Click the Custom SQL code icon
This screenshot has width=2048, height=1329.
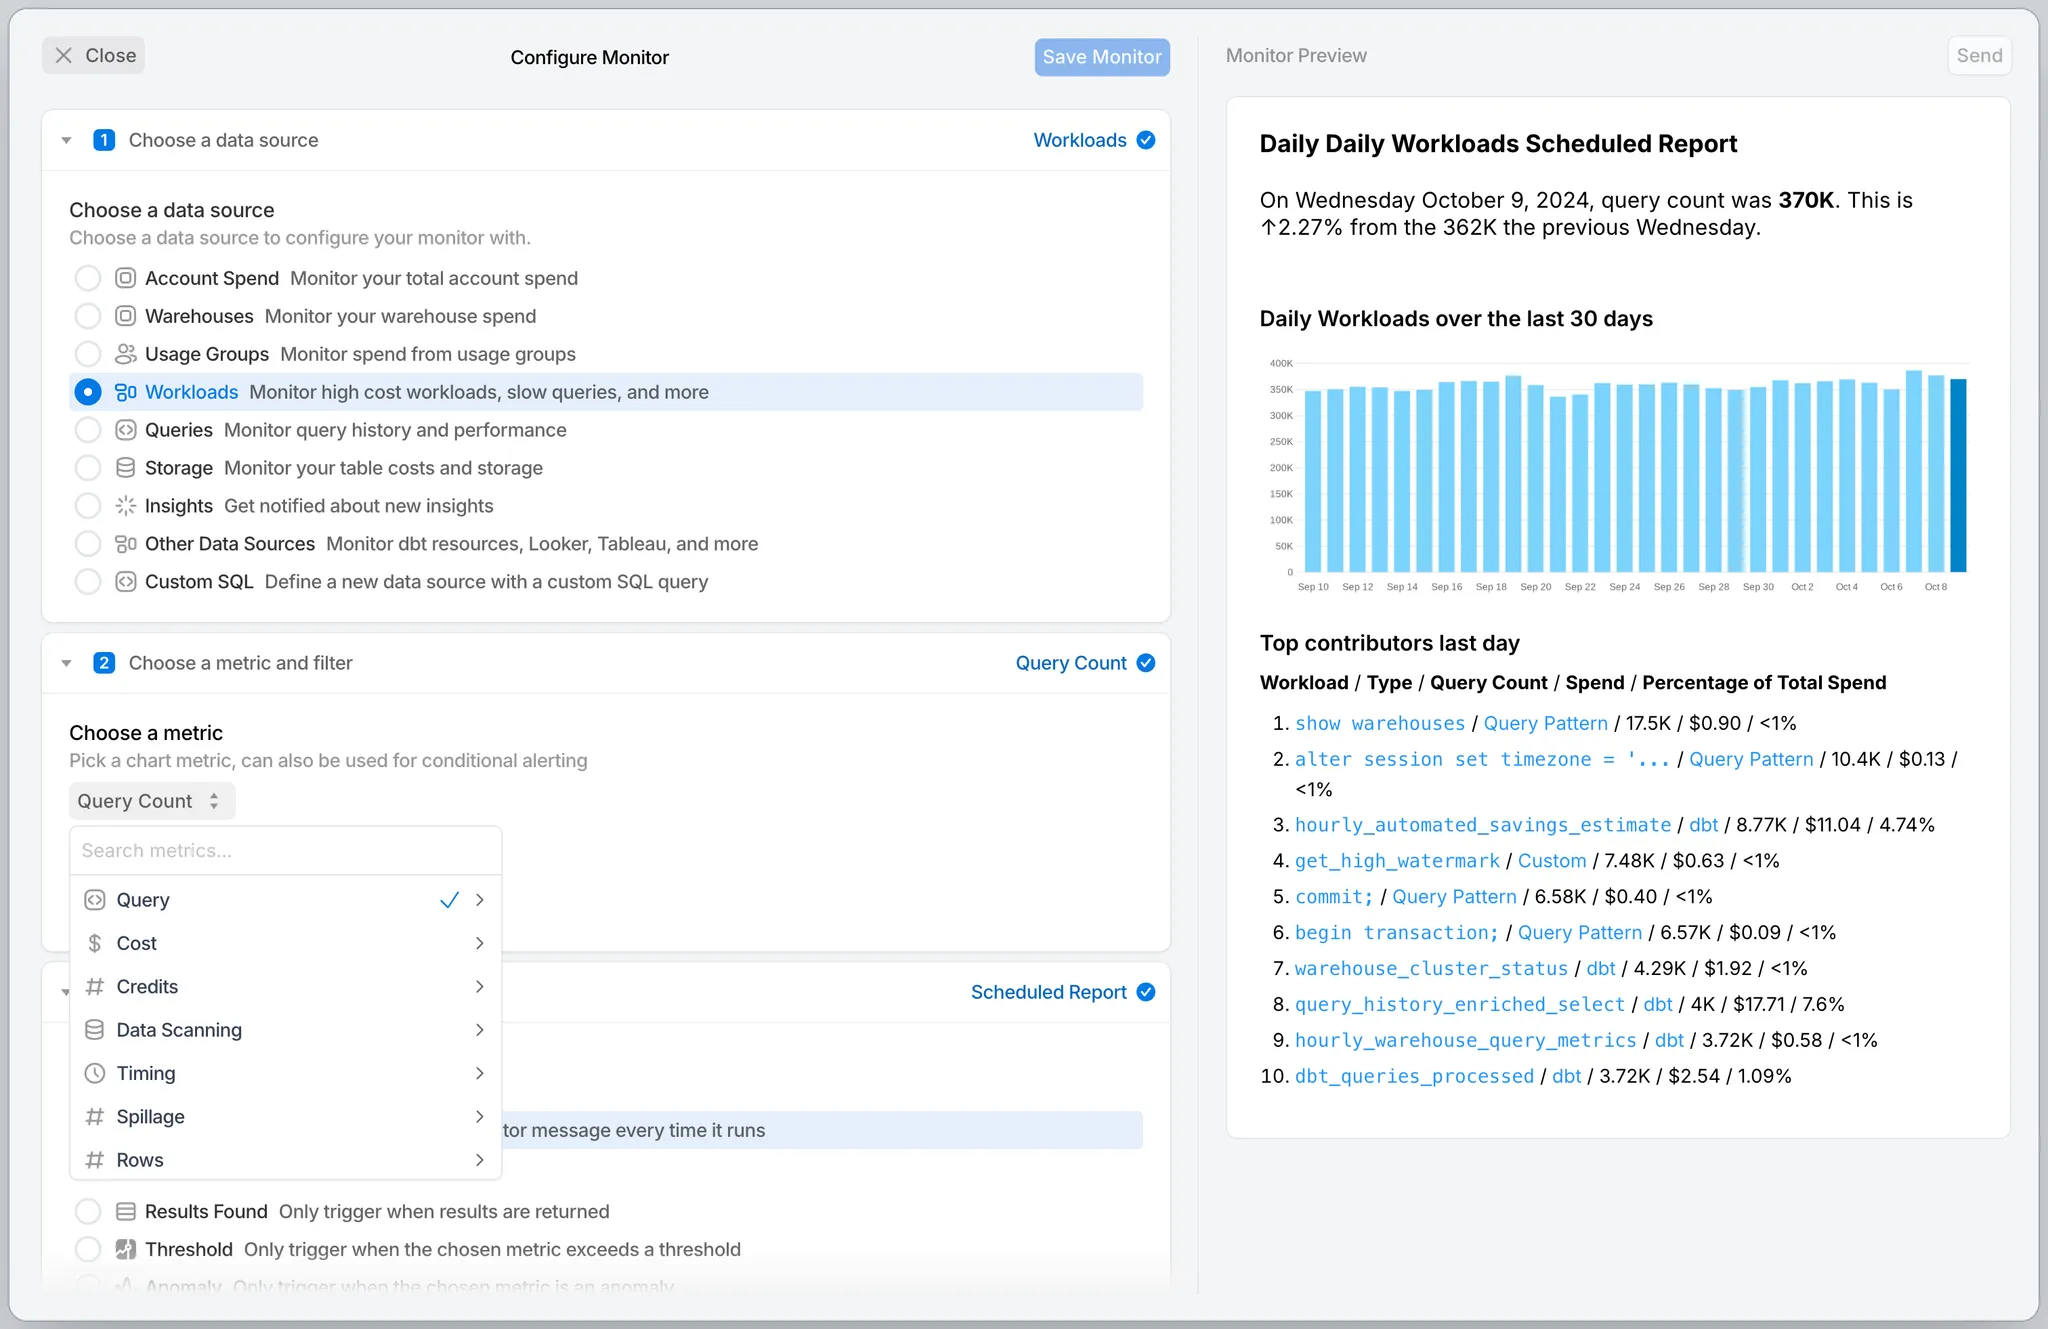[x=125, y=582]
